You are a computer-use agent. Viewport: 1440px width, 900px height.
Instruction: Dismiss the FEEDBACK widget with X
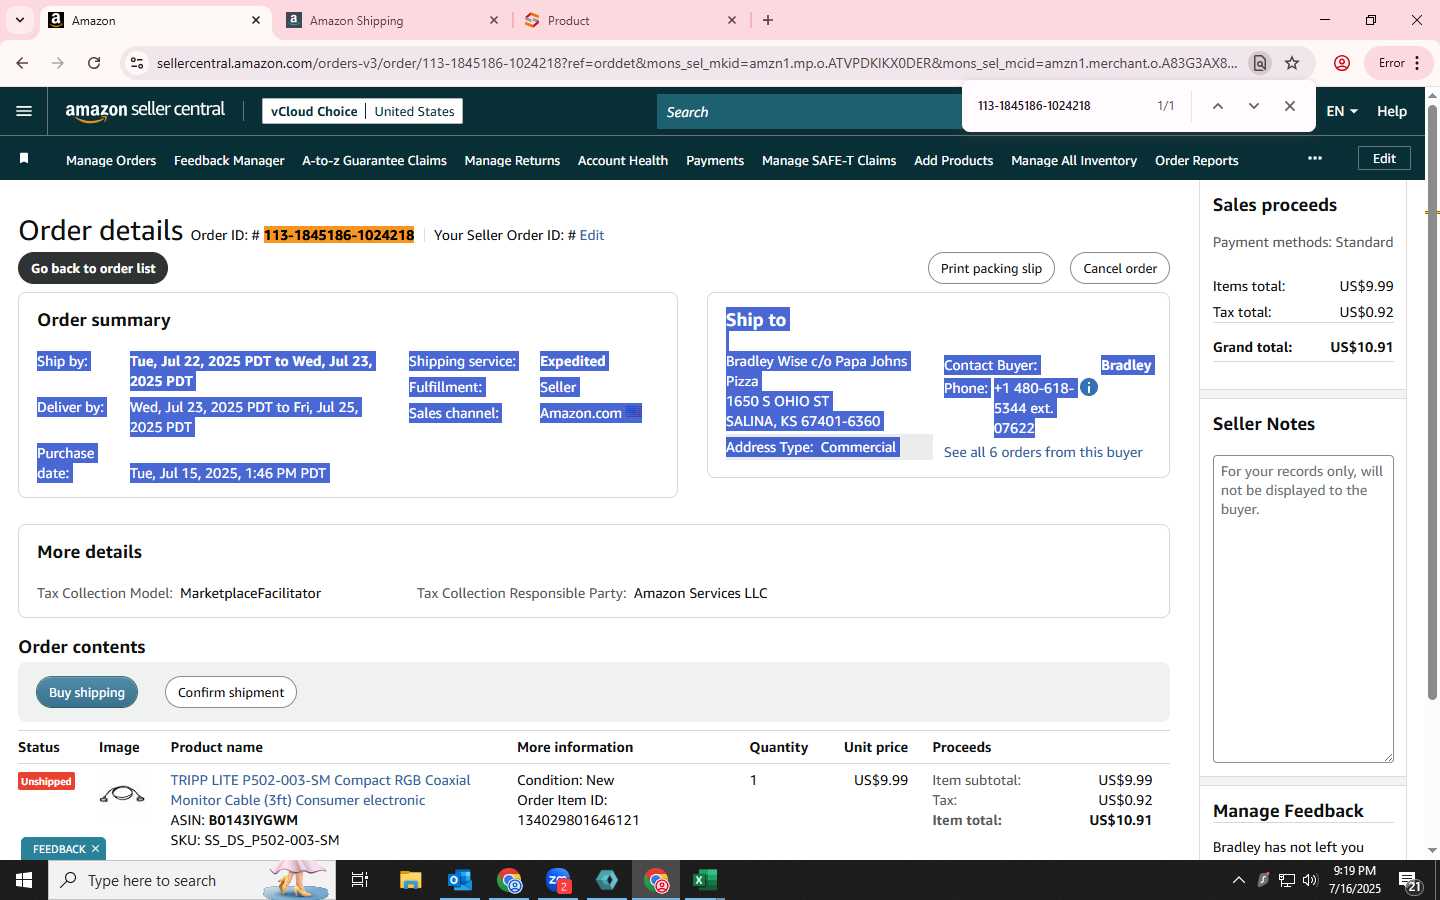tap(95, 849)
